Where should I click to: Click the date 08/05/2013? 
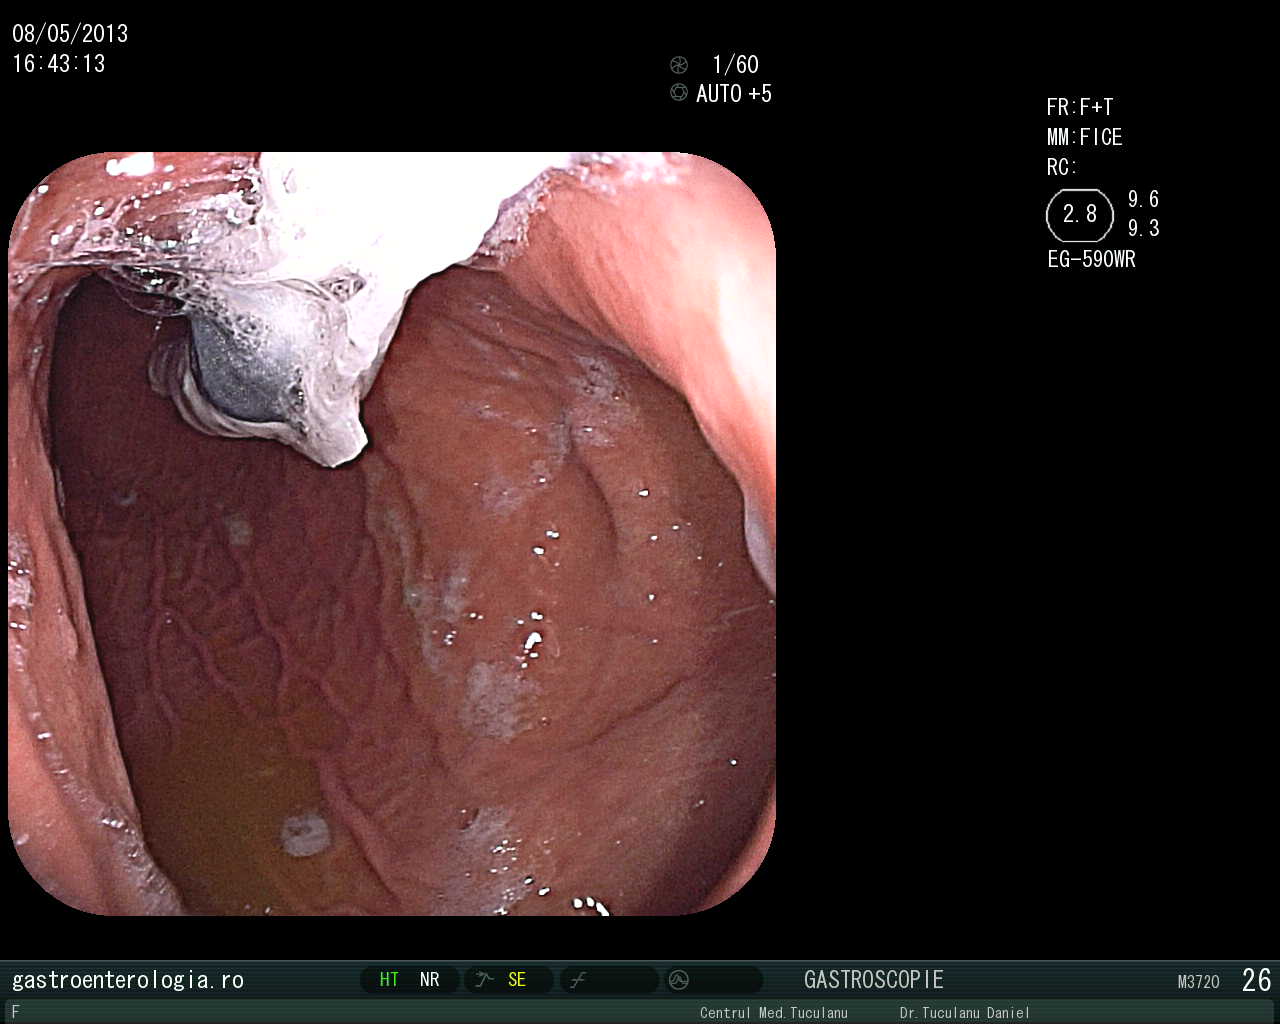tap(70, 34)
